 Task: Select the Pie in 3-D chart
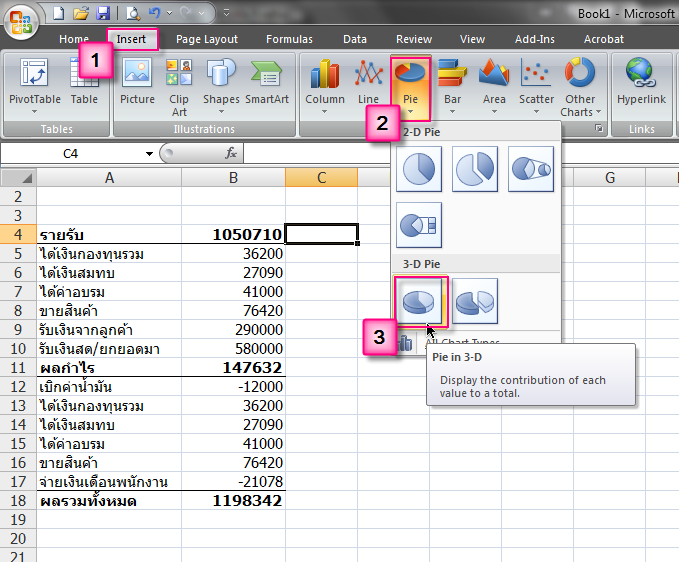point(419,301)
